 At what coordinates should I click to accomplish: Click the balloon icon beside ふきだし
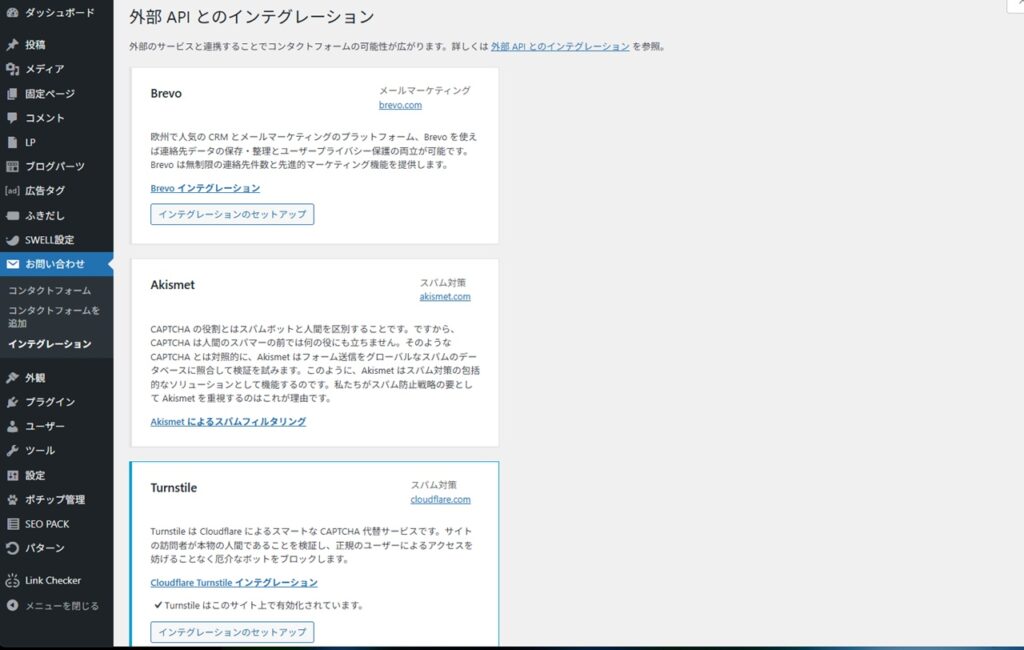click(x=12, y=215)
